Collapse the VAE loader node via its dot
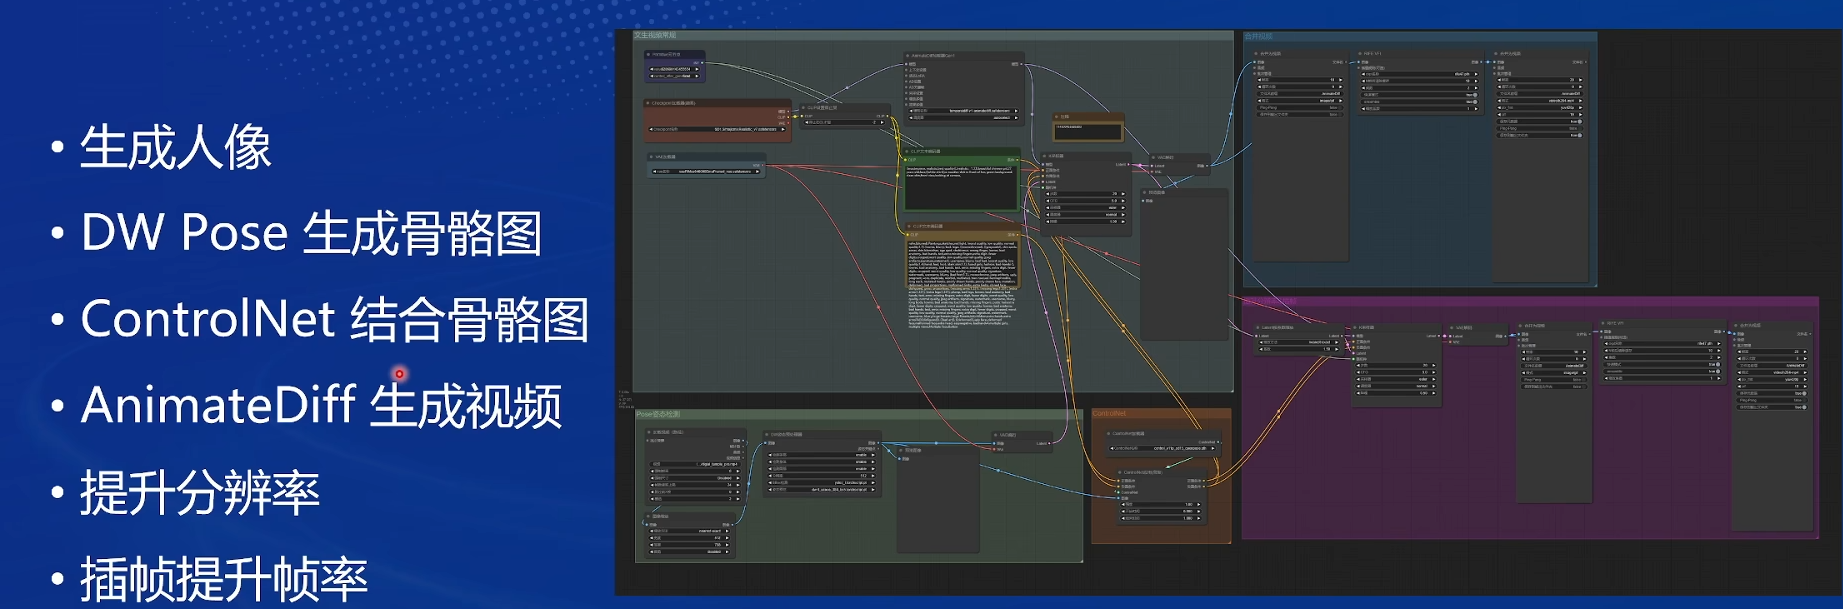The image size is (1843, 609). coord(651,157)
